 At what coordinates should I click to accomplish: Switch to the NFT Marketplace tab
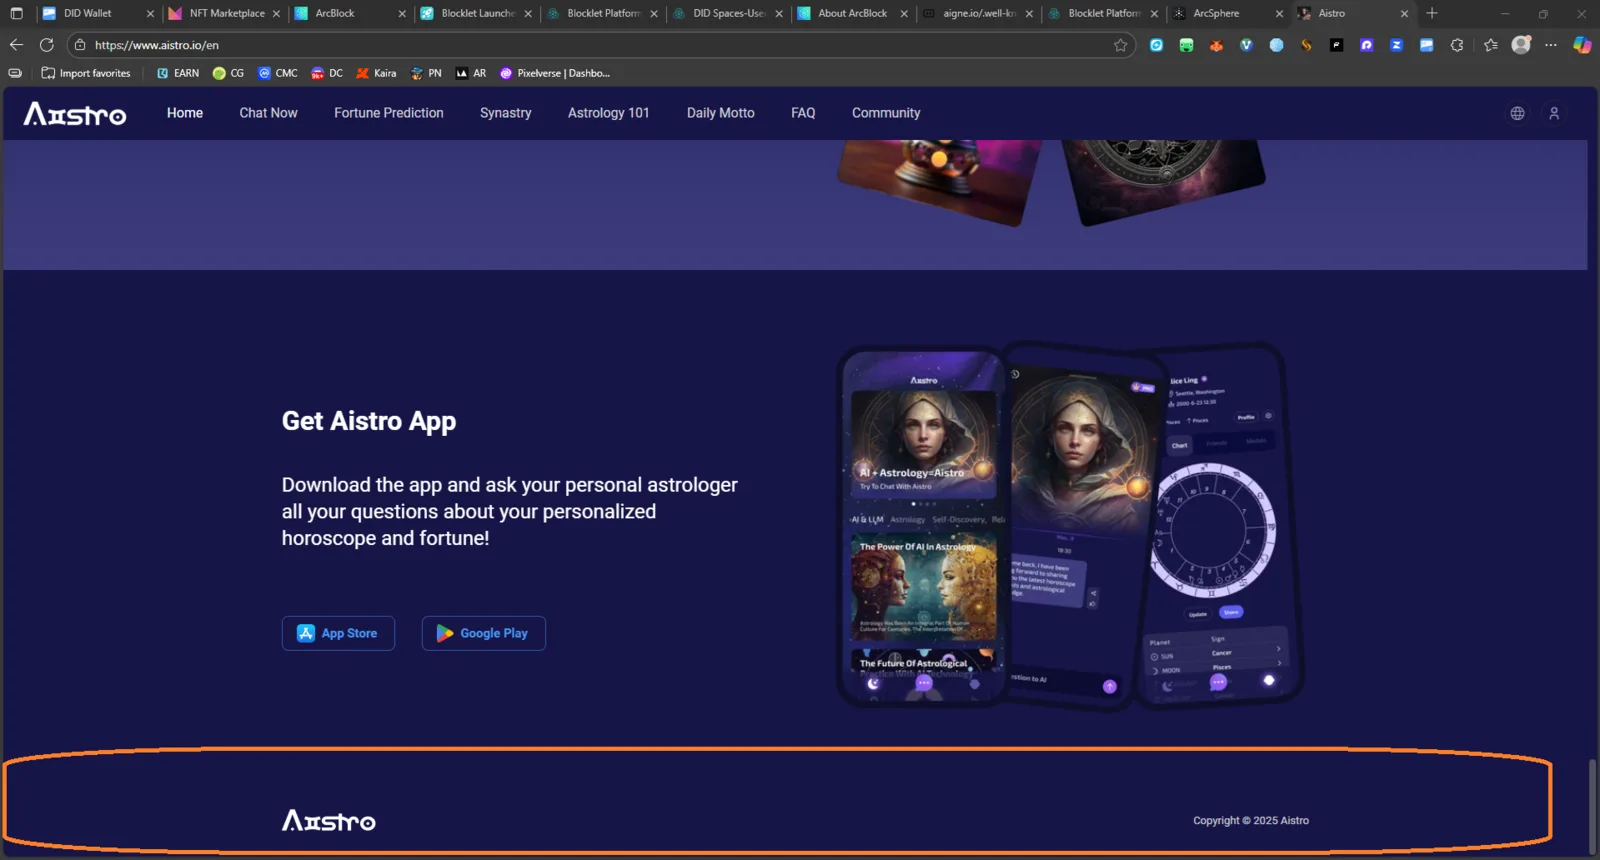point(224,13)
